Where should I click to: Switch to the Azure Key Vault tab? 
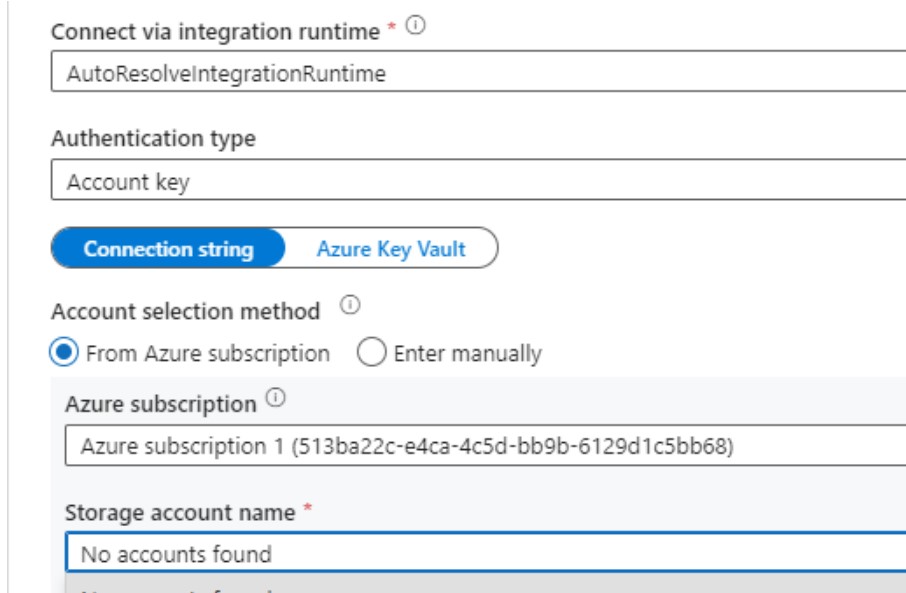coord(390,249)
